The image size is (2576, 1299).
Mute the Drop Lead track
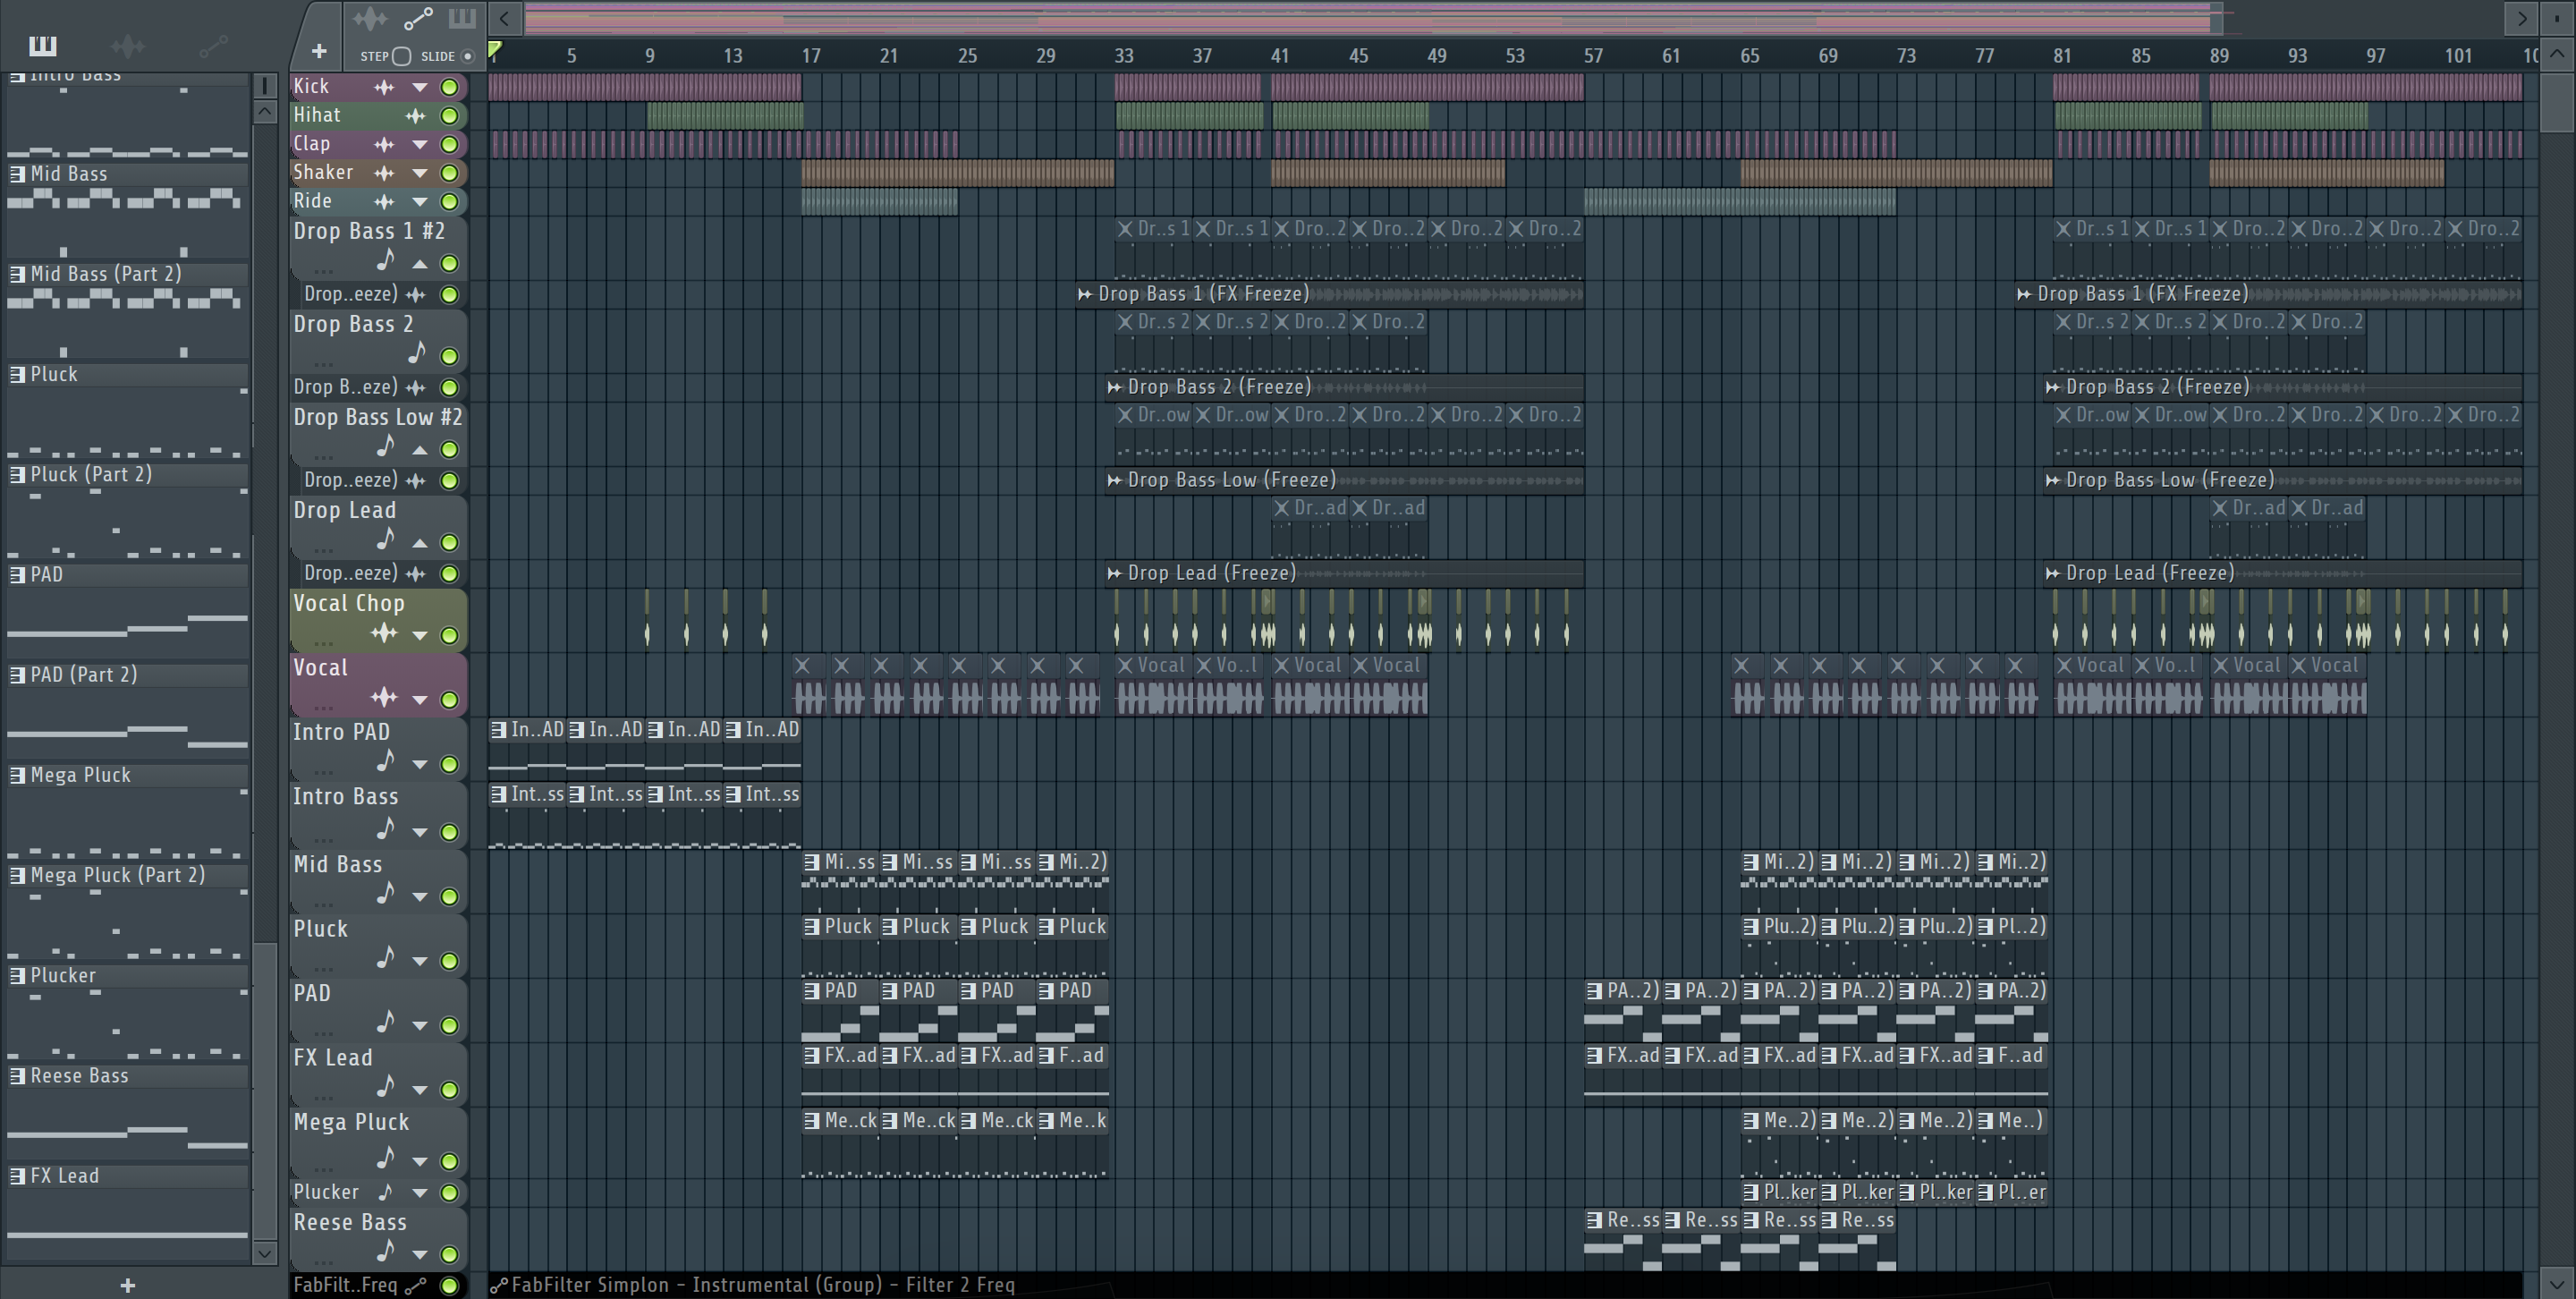click(x=450, y=543)
